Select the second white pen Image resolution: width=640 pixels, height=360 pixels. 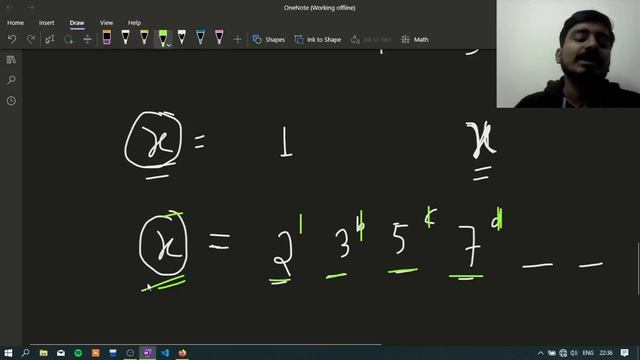click(182, 38)
